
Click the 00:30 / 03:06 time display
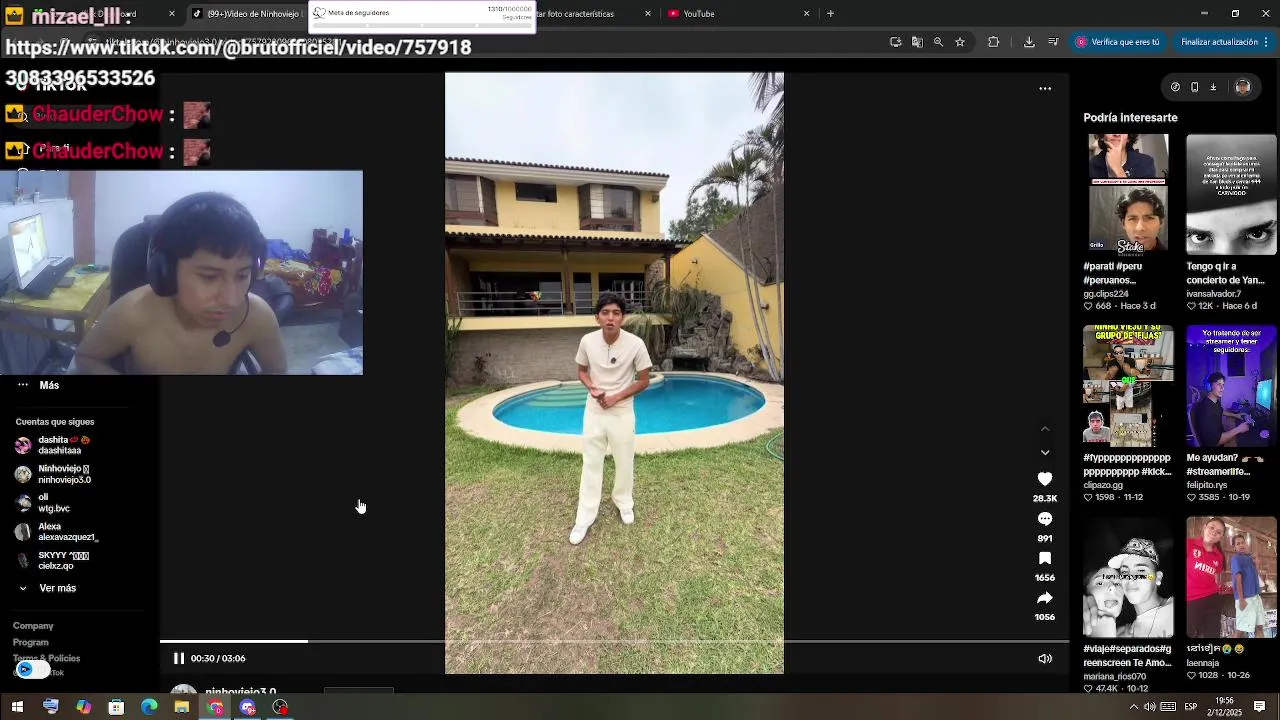click(x=218, y=658)
